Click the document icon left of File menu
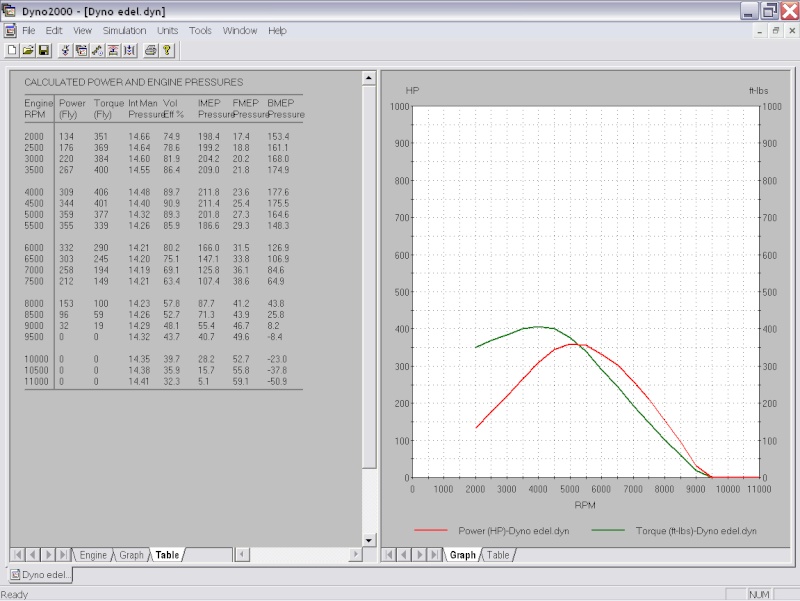 click(x=10, y=31)
